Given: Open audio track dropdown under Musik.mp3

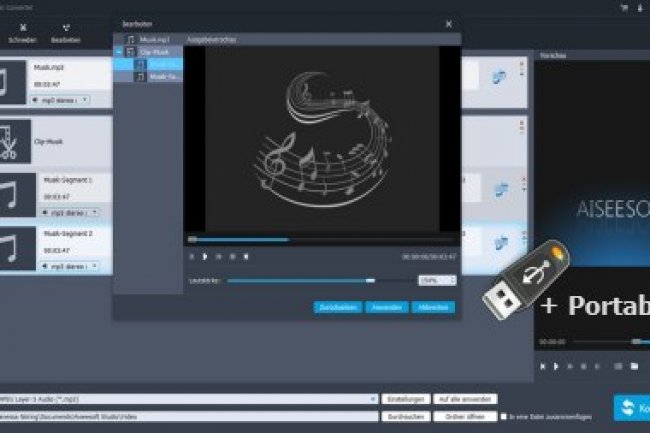Looking at the screenshot, I should (x=60, y=100).
